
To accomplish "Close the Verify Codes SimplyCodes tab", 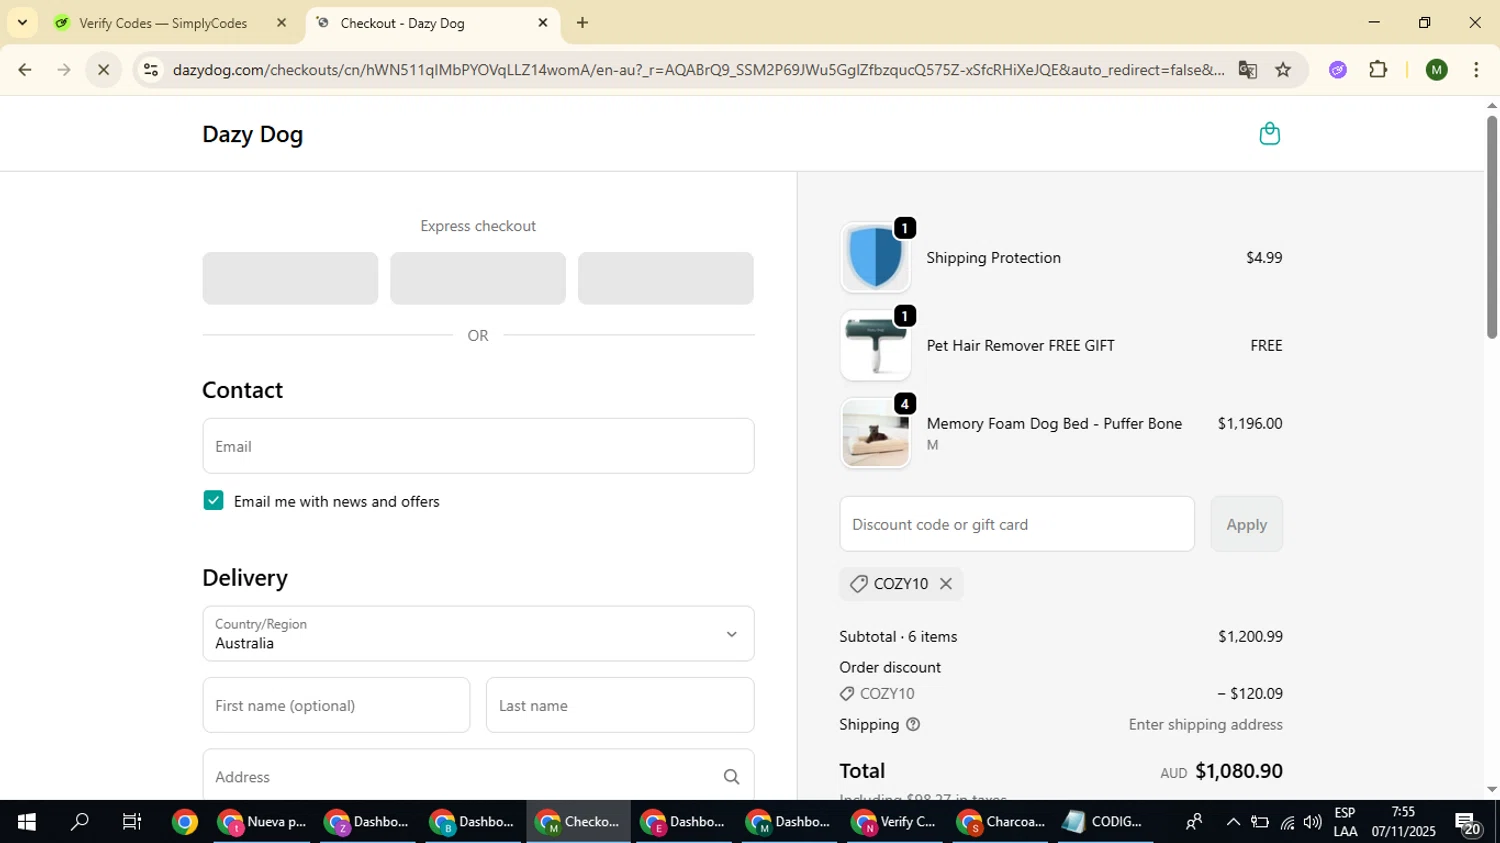I will [281, 23].
